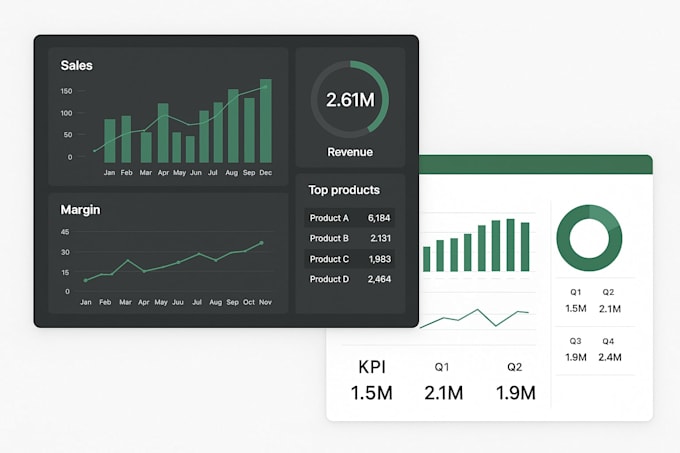Click the Top products heading
Image resolution: width=680 pixels, height=453 pixels.
[344, 190]
